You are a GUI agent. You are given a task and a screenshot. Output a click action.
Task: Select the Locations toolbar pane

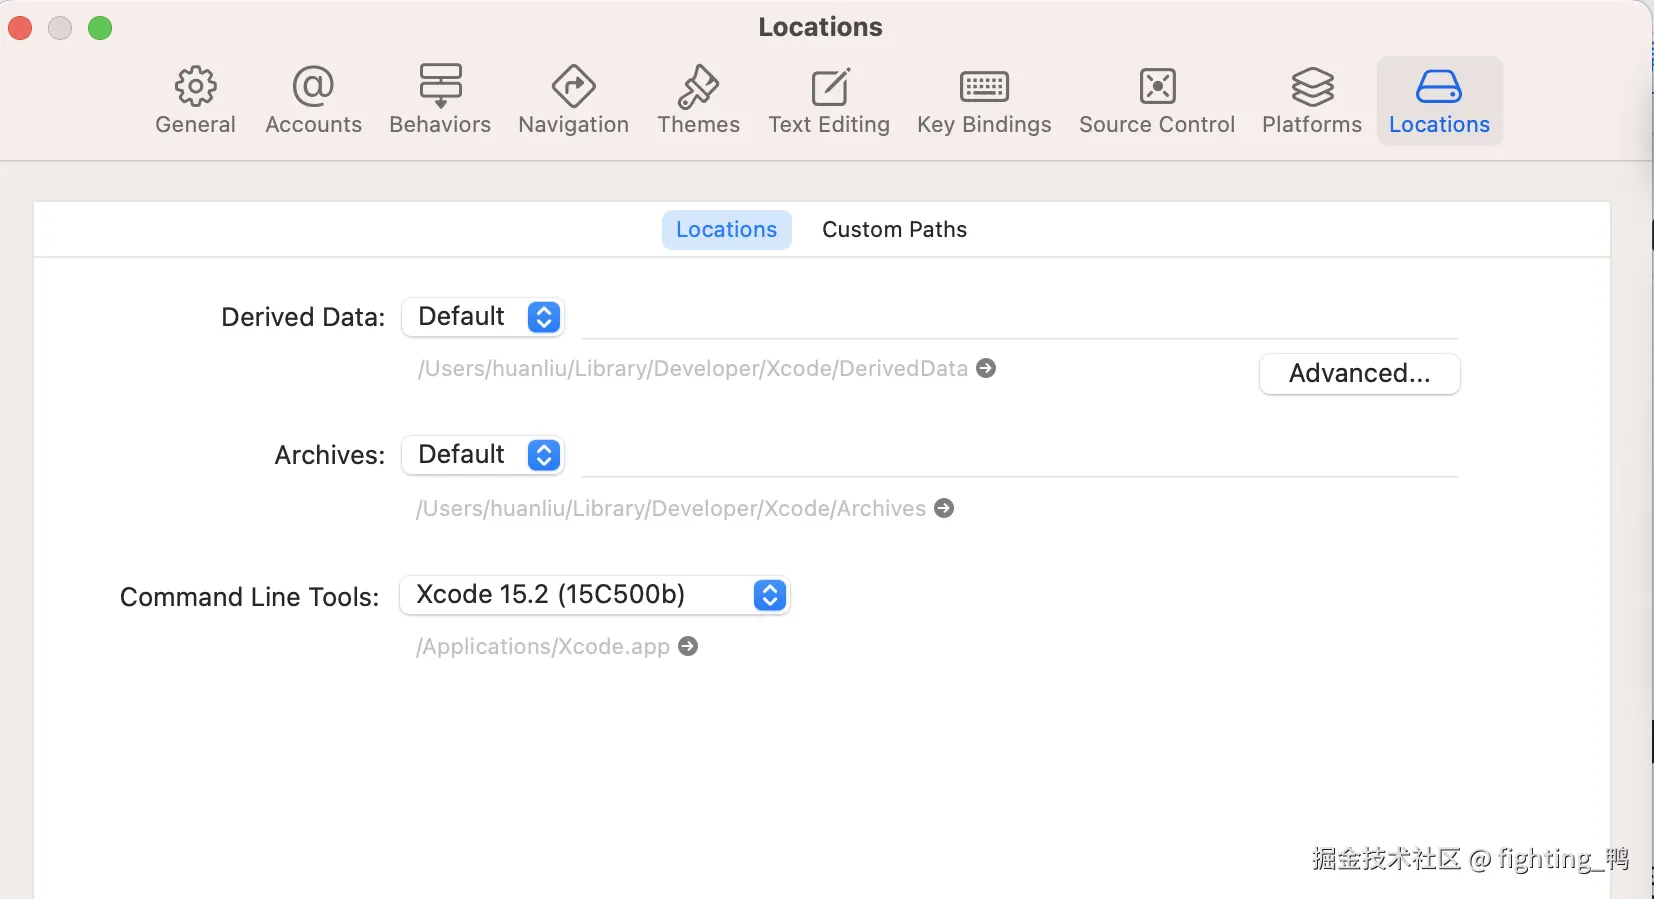1439,101
